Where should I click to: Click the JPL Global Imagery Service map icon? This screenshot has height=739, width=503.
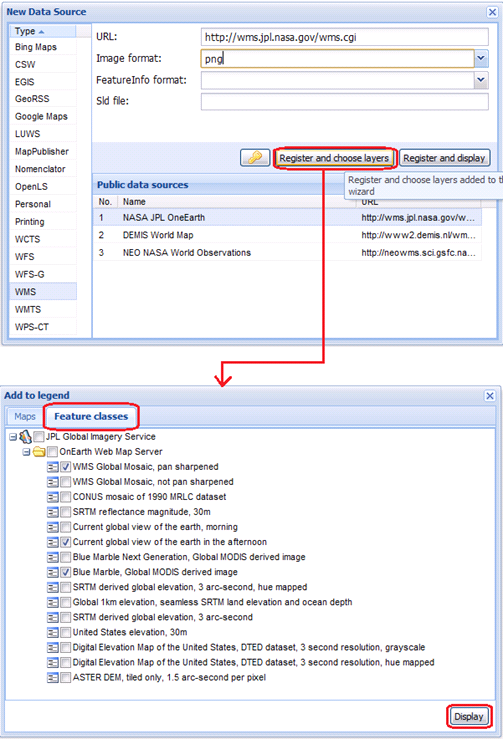point(25,437)
